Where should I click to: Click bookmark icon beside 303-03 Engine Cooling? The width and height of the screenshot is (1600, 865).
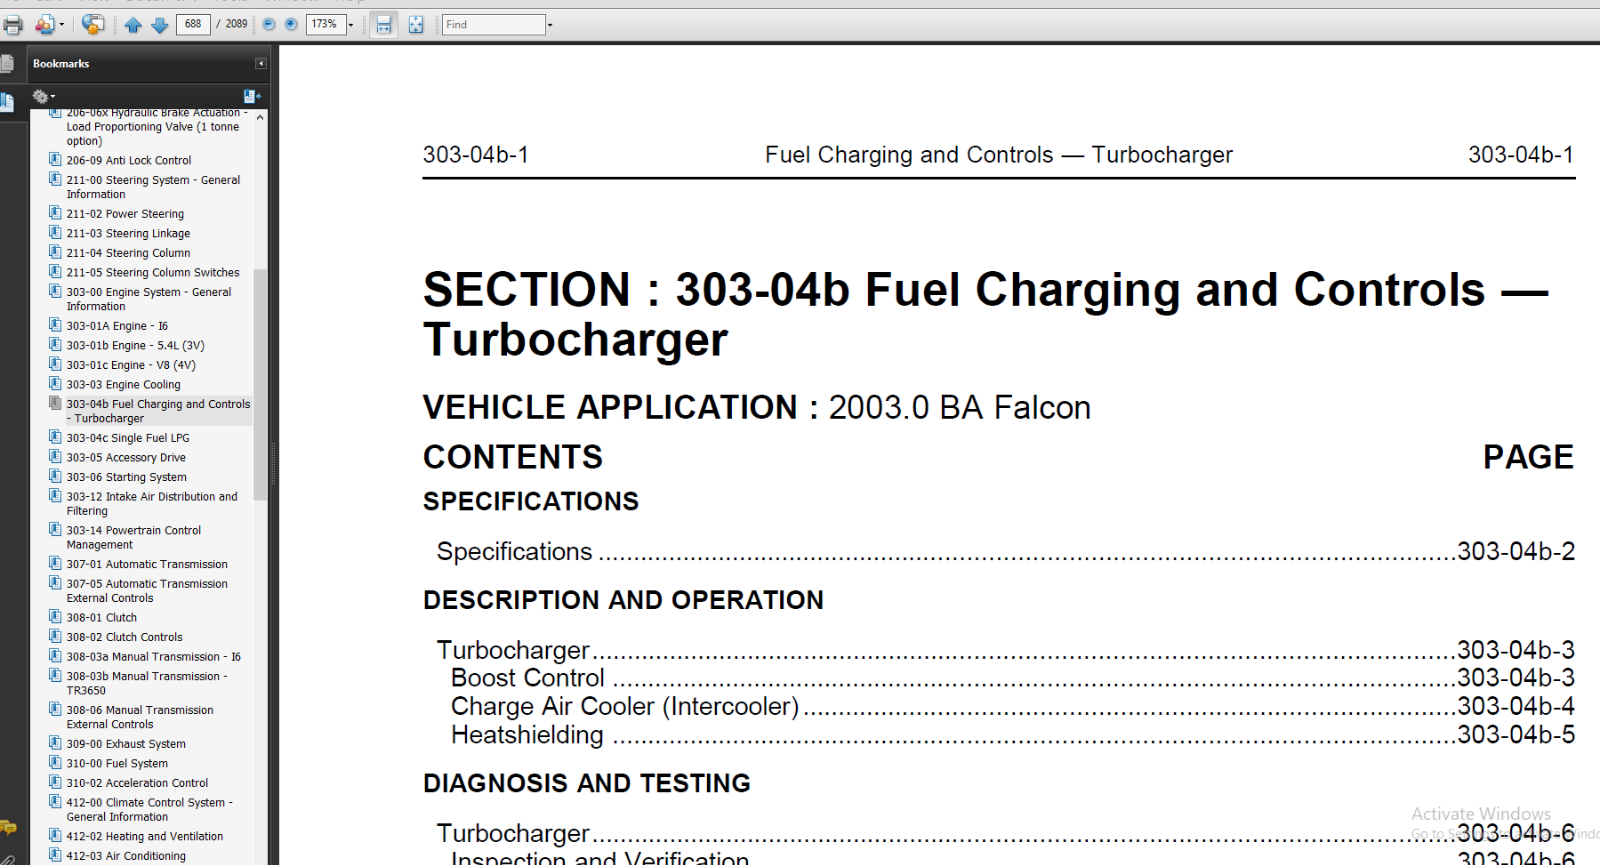[55, 384]
